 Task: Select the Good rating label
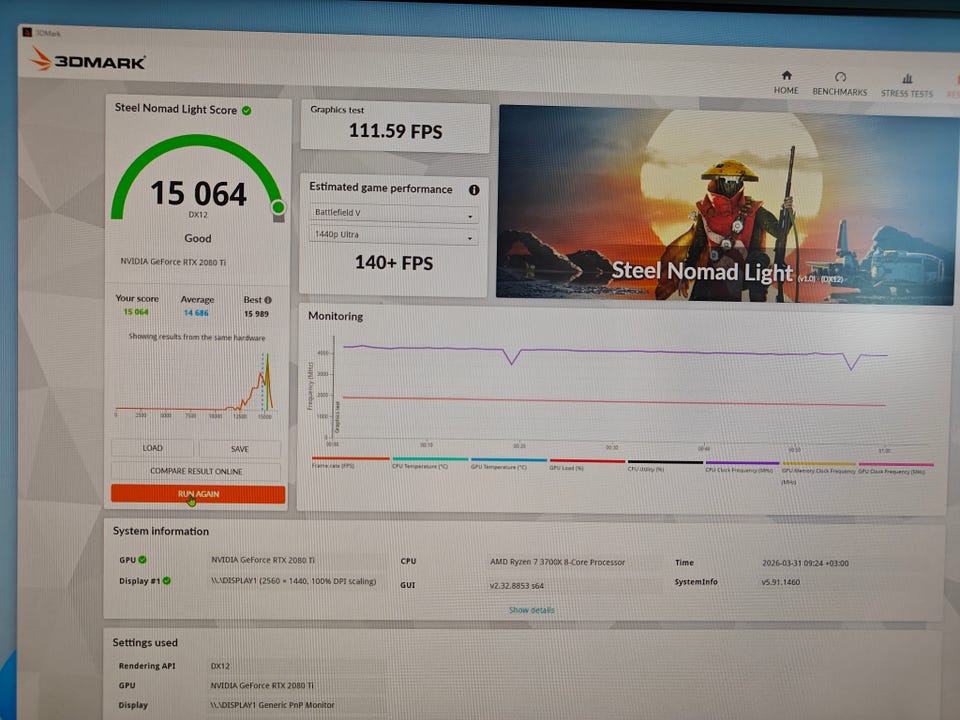[198, 238]
